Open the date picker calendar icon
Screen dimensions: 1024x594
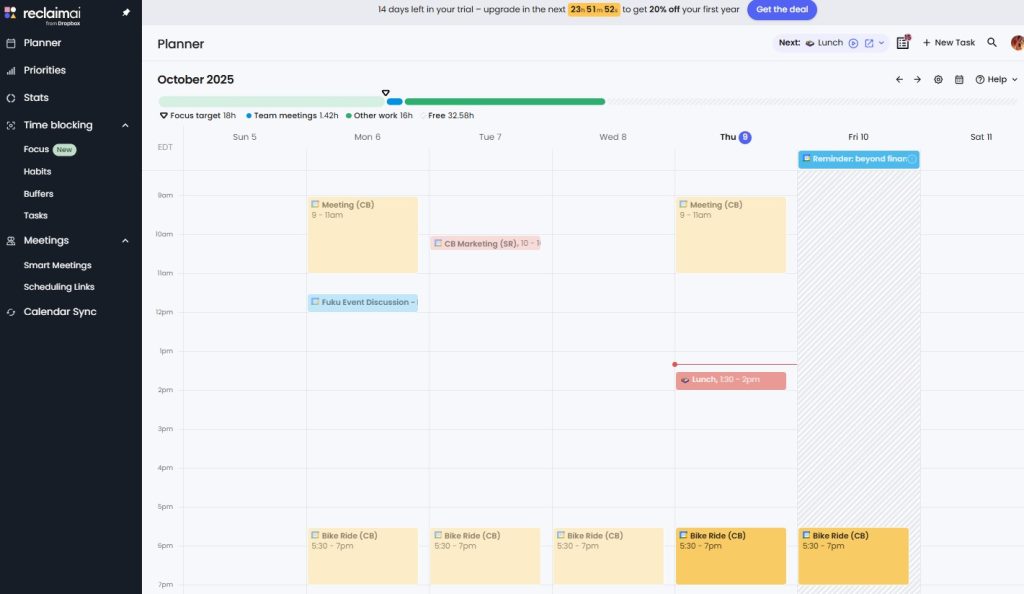coord(959,80)
